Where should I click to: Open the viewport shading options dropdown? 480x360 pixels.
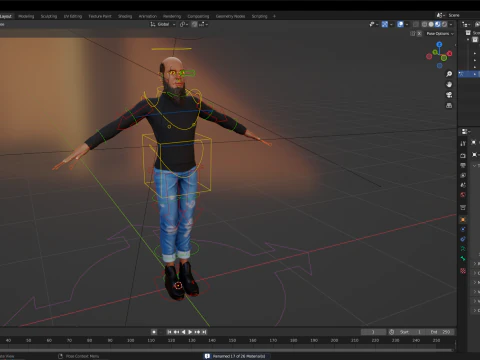pos(451,24)
